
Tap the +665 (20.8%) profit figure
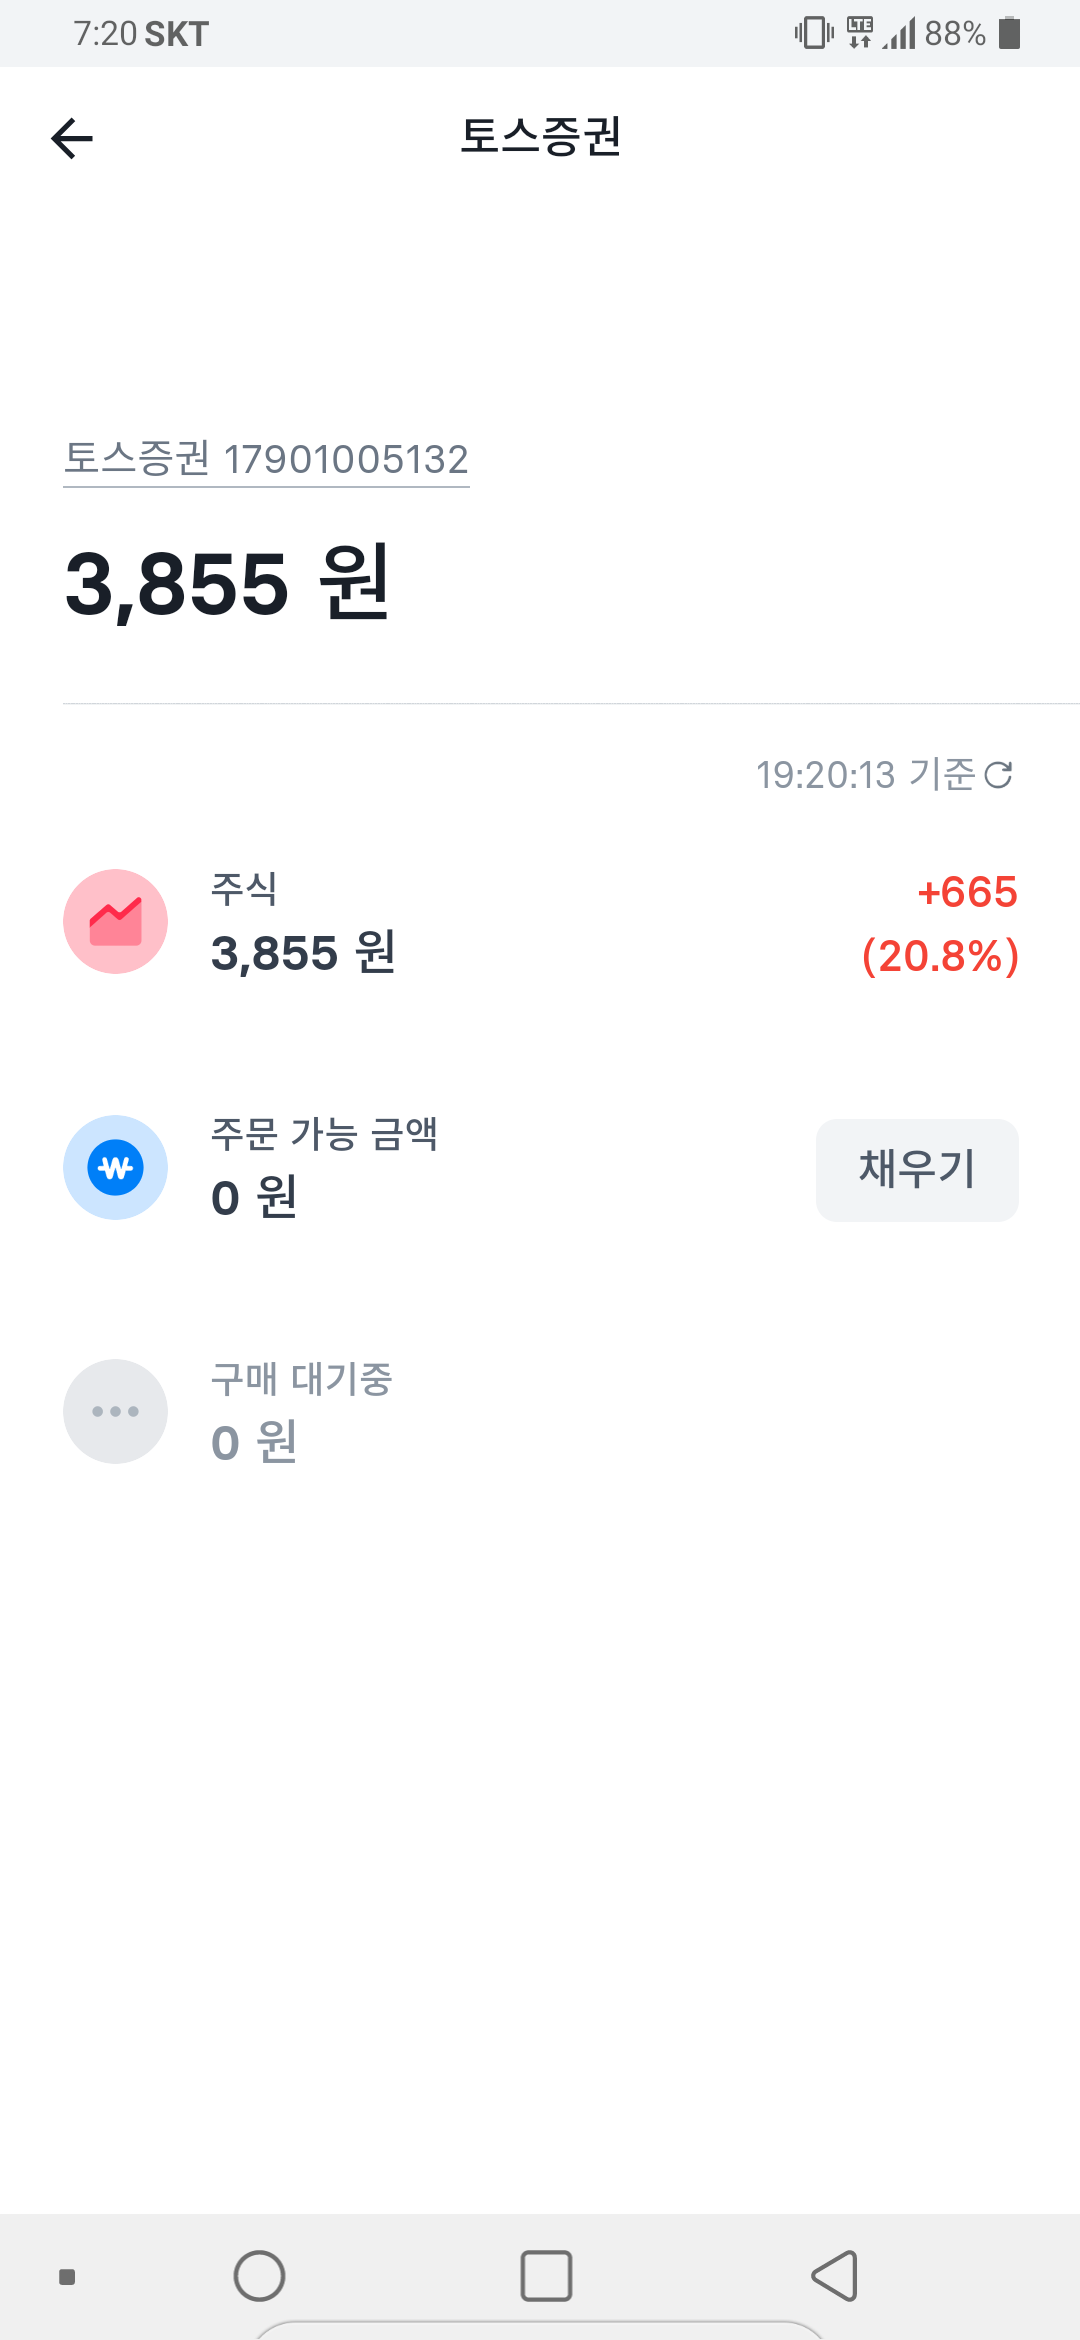[940, 924]
